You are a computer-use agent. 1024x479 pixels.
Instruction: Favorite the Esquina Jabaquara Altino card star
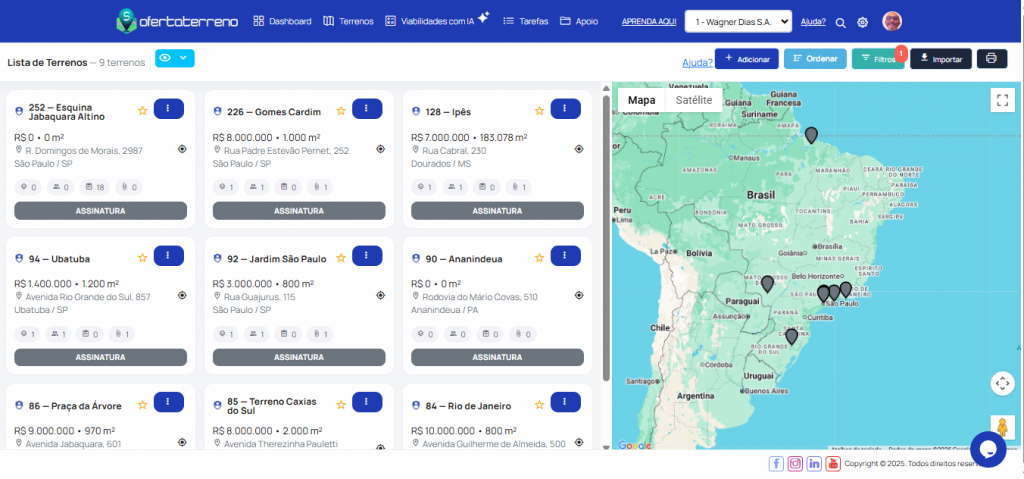[142, 111]
